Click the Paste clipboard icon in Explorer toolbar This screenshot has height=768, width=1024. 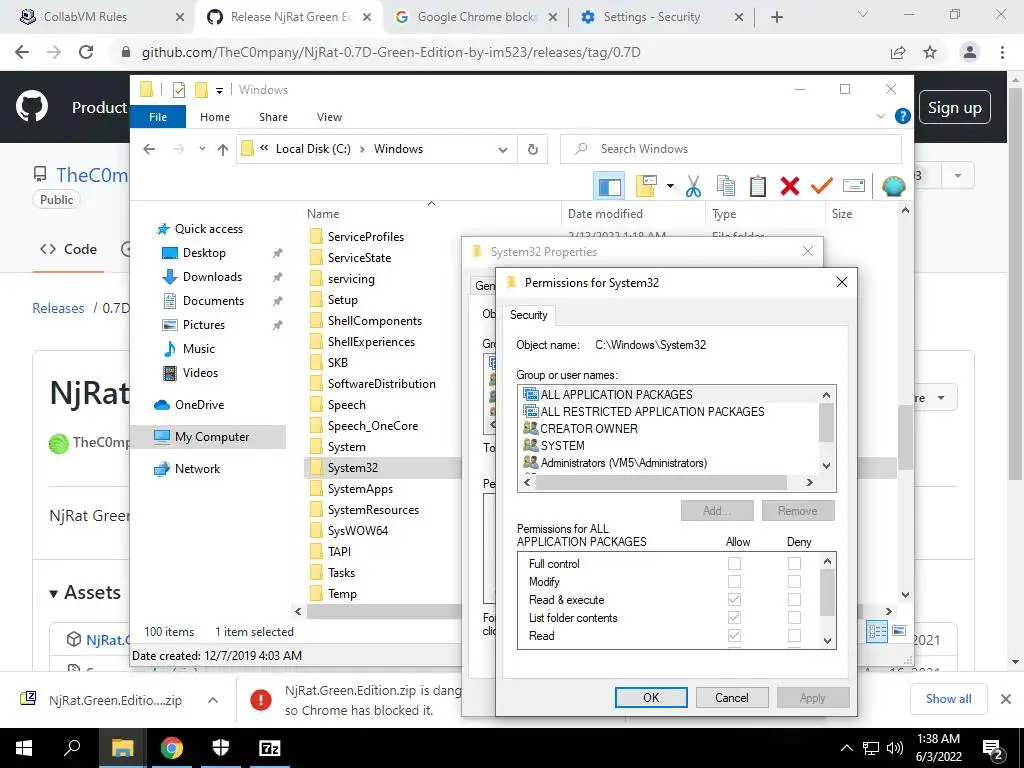click(758, 187)
